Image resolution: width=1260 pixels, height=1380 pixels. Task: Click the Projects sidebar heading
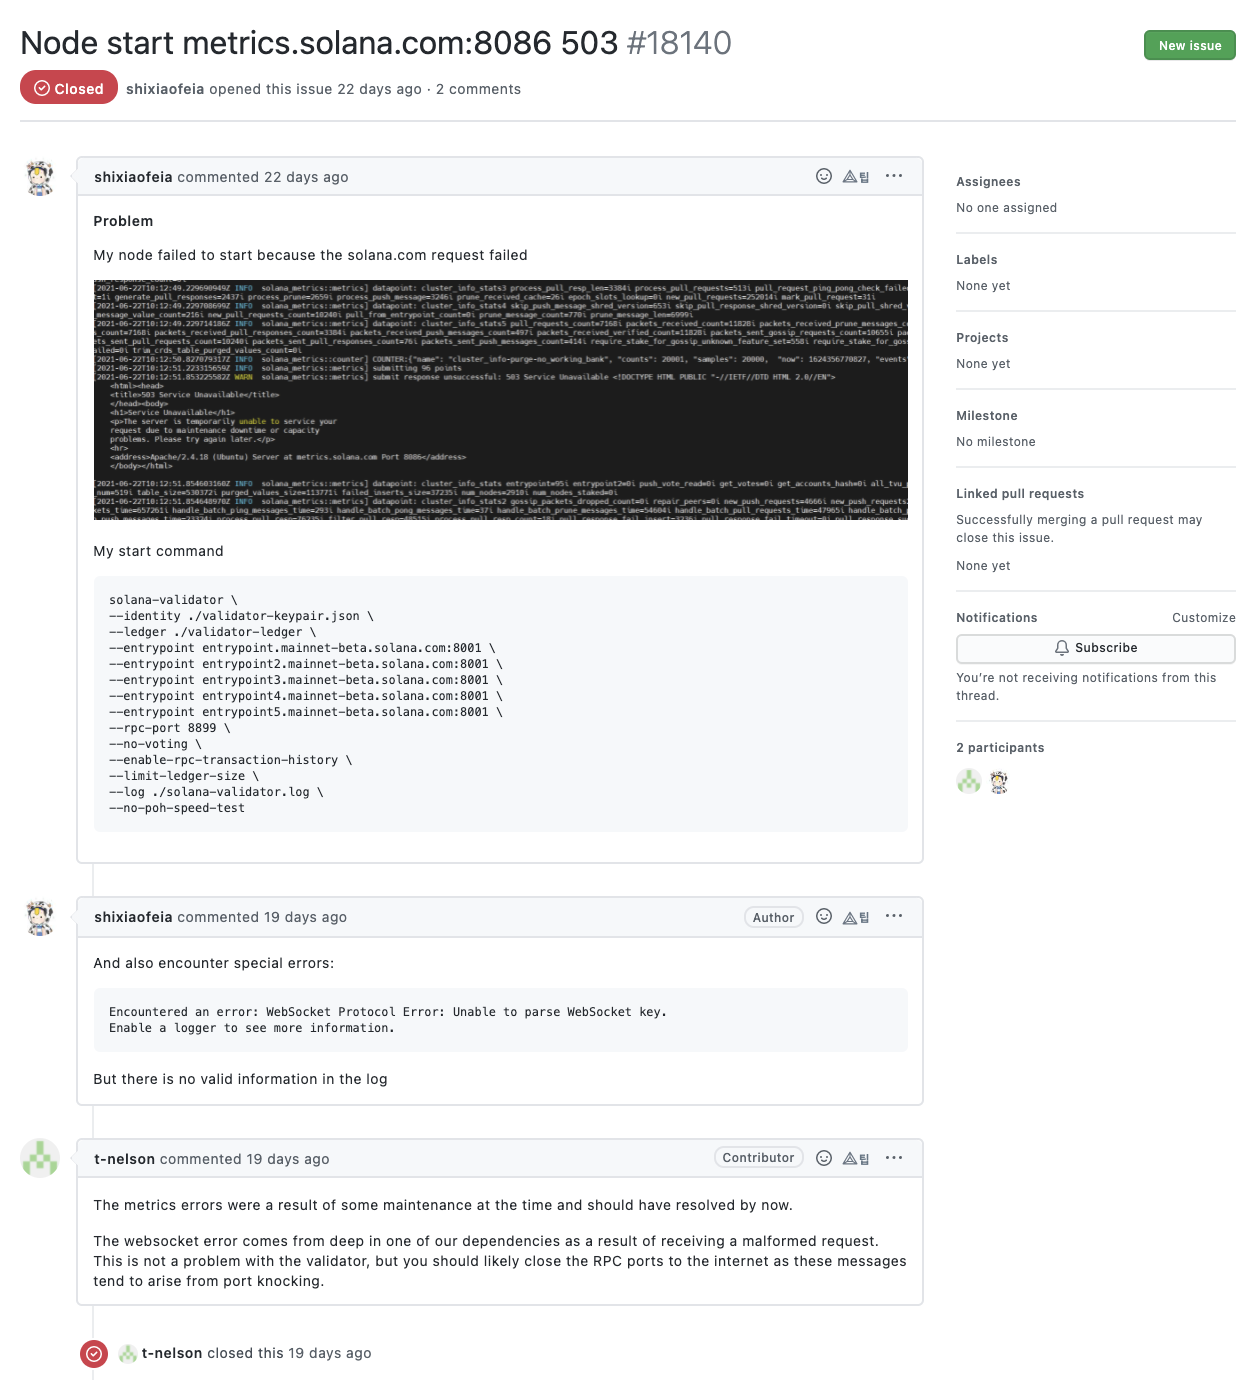coord(982,338)
